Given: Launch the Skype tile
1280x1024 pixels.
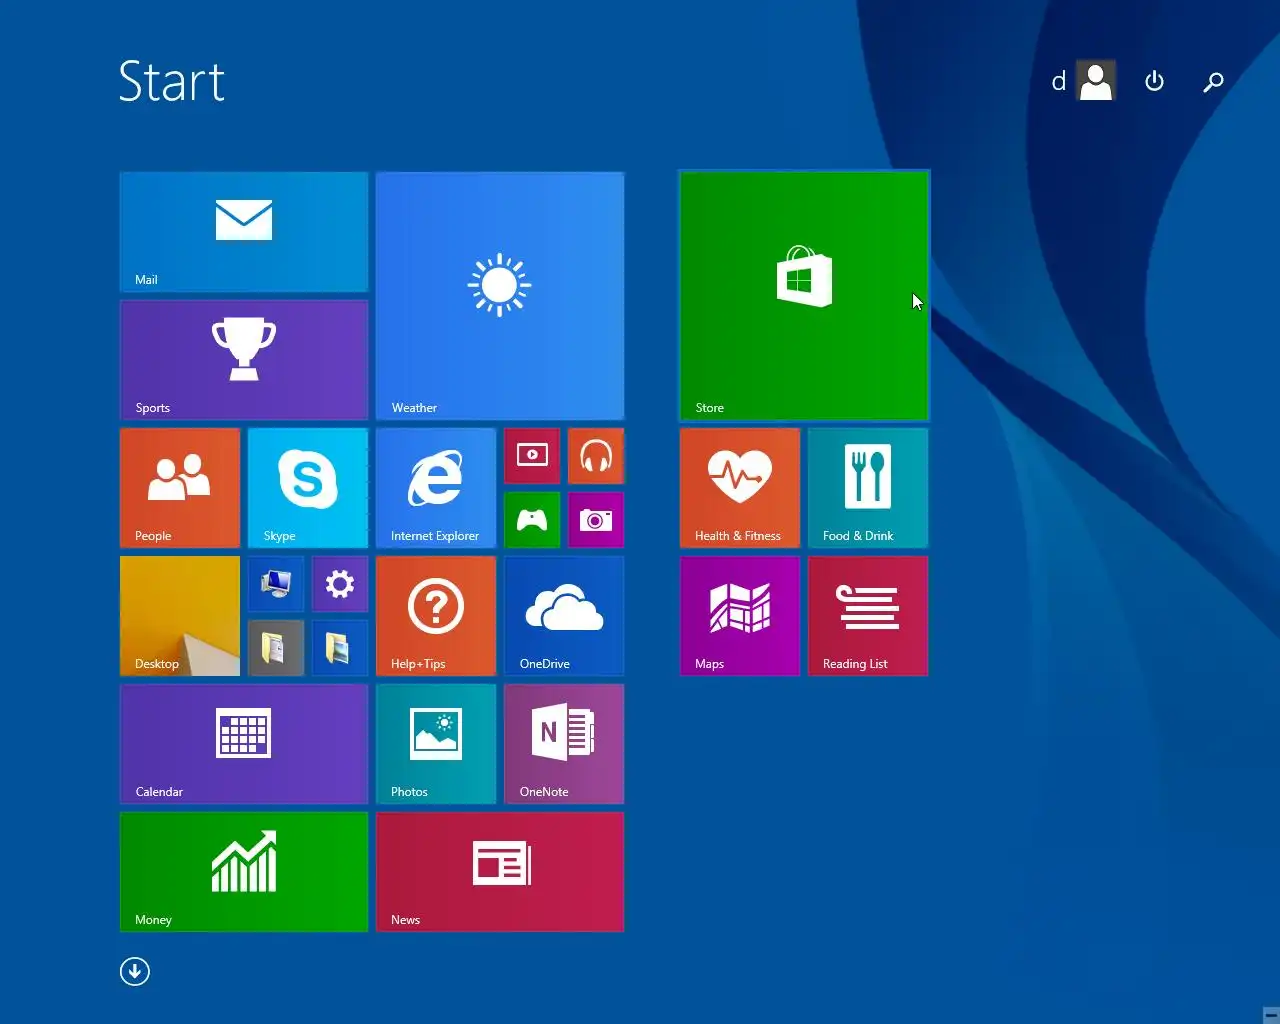Looking at the screenshot, I should point(308,488).
